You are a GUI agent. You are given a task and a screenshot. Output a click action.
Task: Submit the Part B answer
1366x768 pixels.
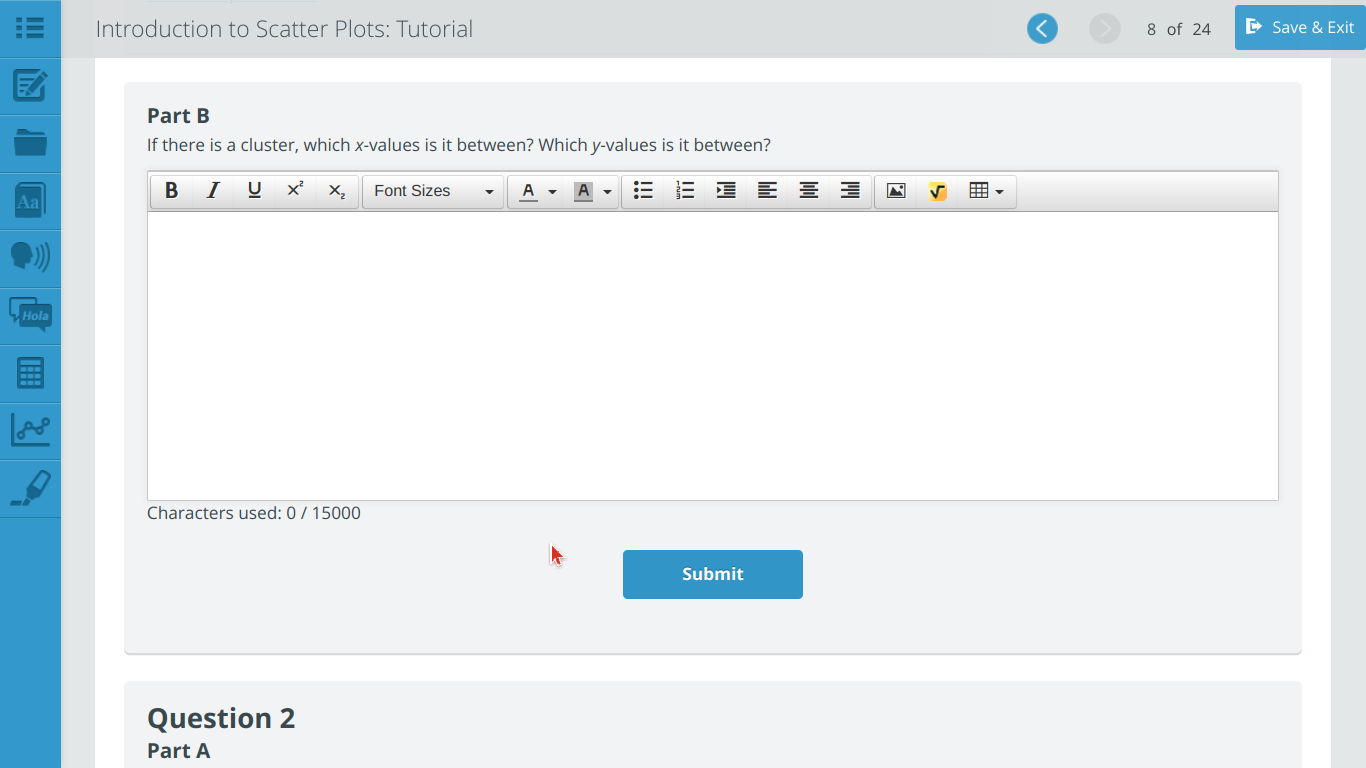coord(713,574)
